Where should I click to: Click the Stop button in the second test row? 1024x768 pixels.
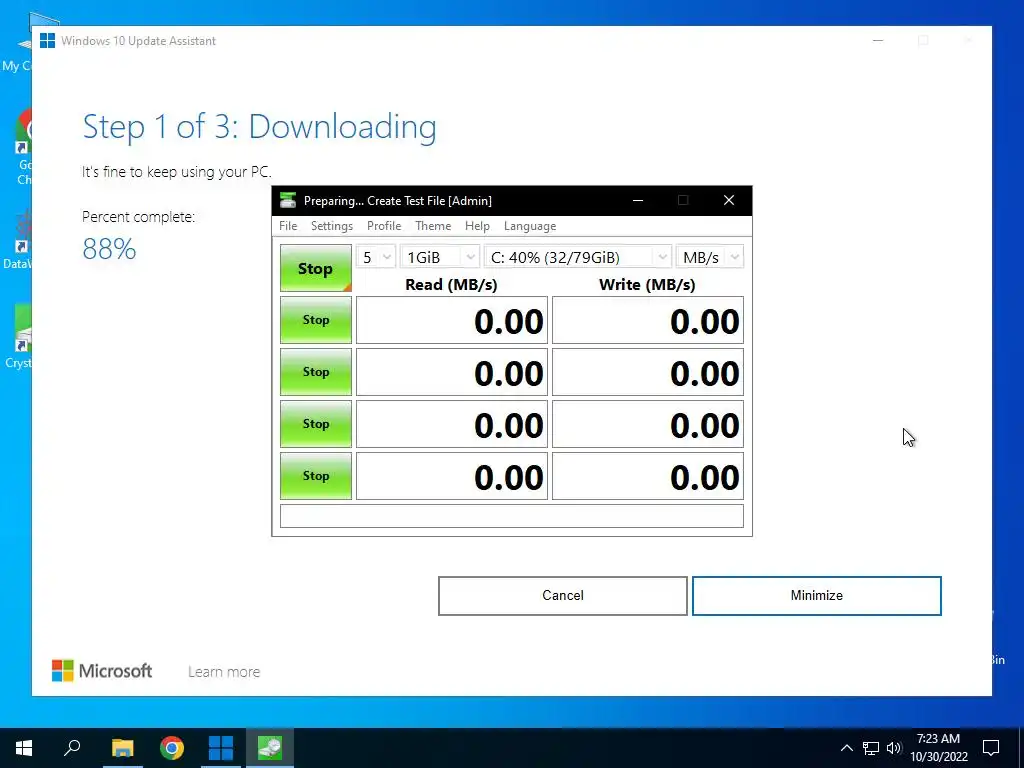(x=315, y=372)
